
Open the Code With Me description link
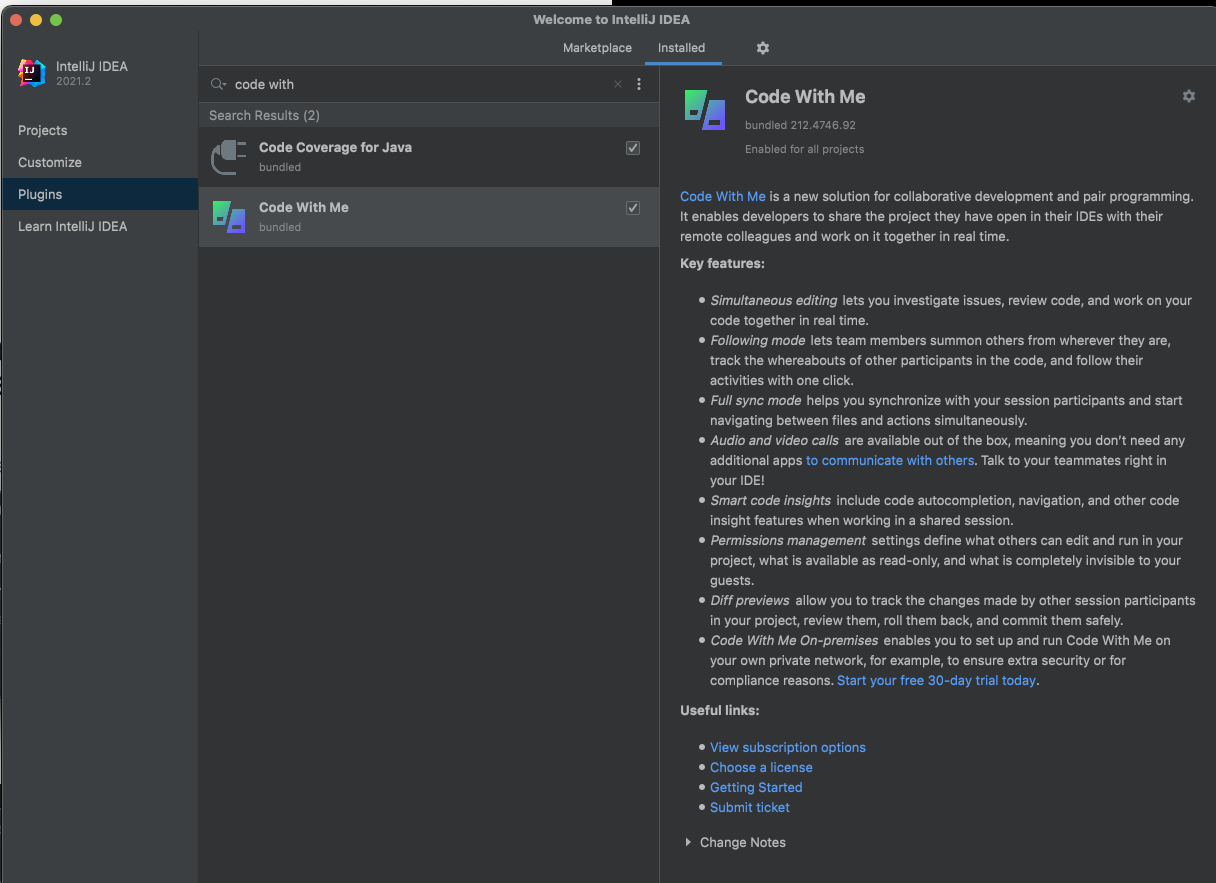[723, 196]
